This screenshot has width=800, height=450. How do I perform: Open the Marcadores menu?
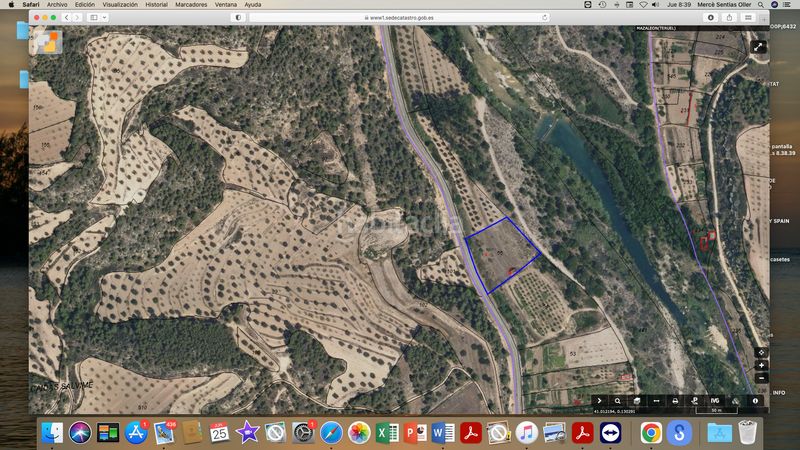[x=191, y=4]
